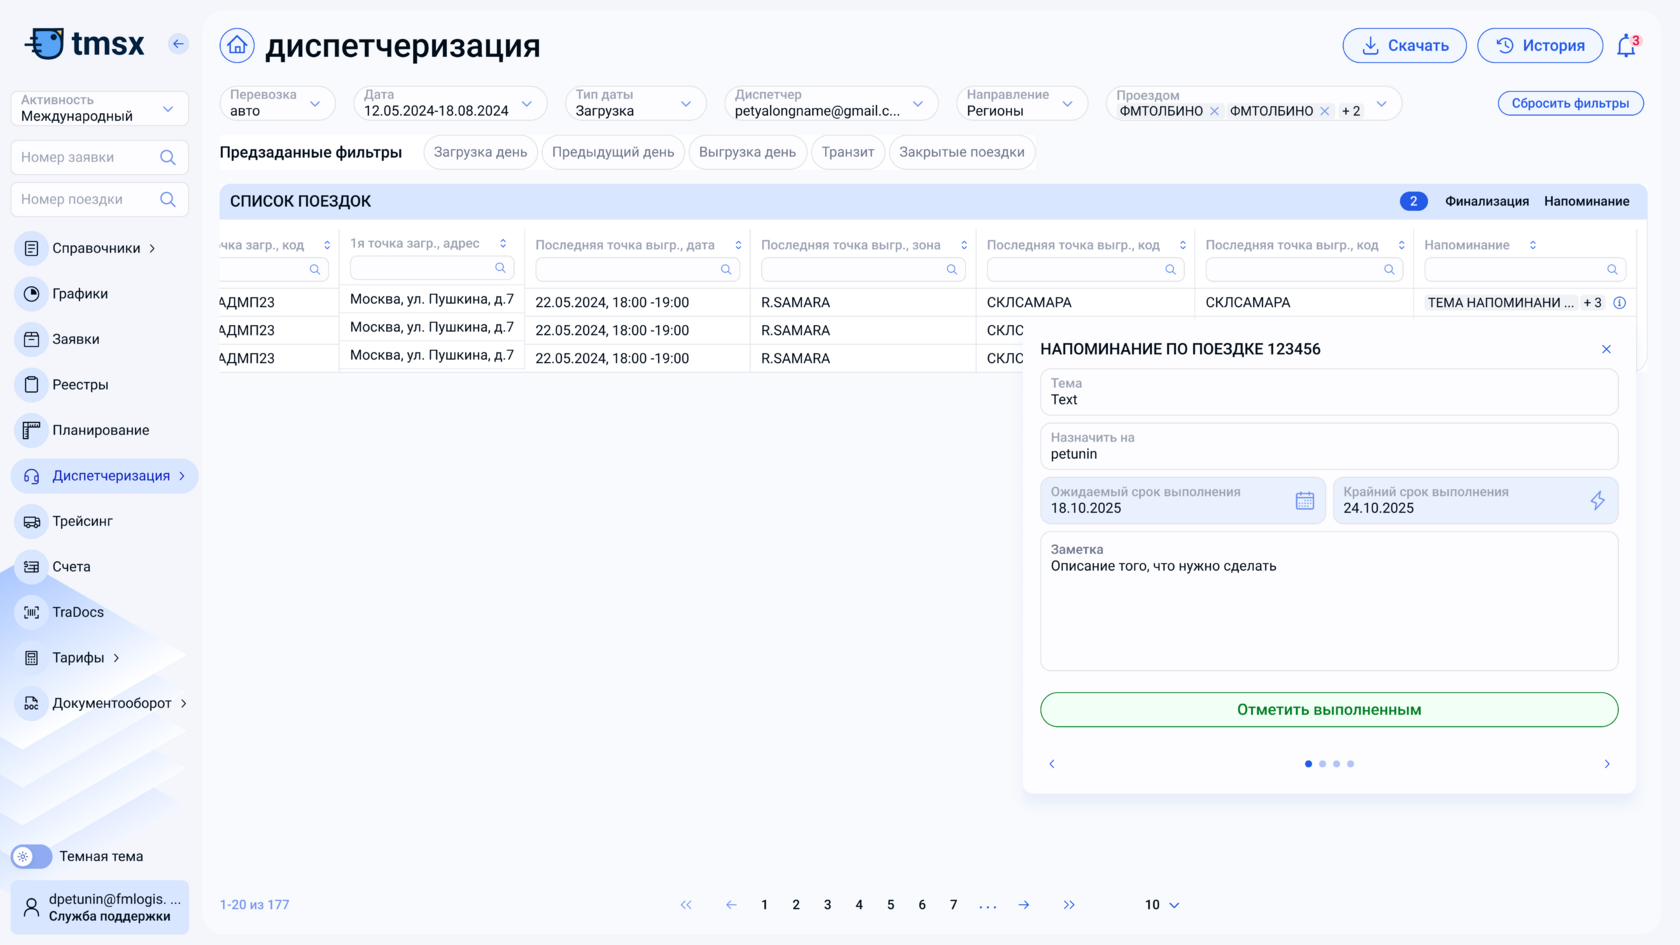Image resolution: width=1680 pixels, height=945 pixels.
Task: Click the Назначить на field
Action: coord(1329,446)
